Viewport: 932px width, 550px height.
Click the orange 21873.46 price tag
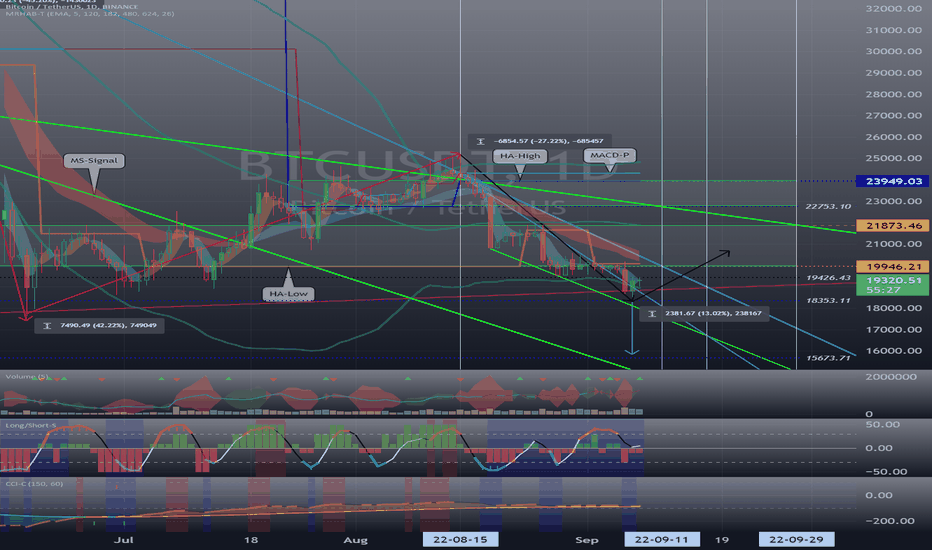(893, 226)
